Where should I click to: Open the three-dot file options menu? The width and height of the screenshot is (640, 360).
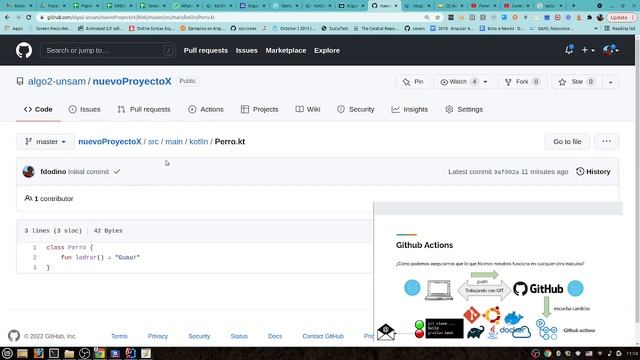[x=607, y=142]
